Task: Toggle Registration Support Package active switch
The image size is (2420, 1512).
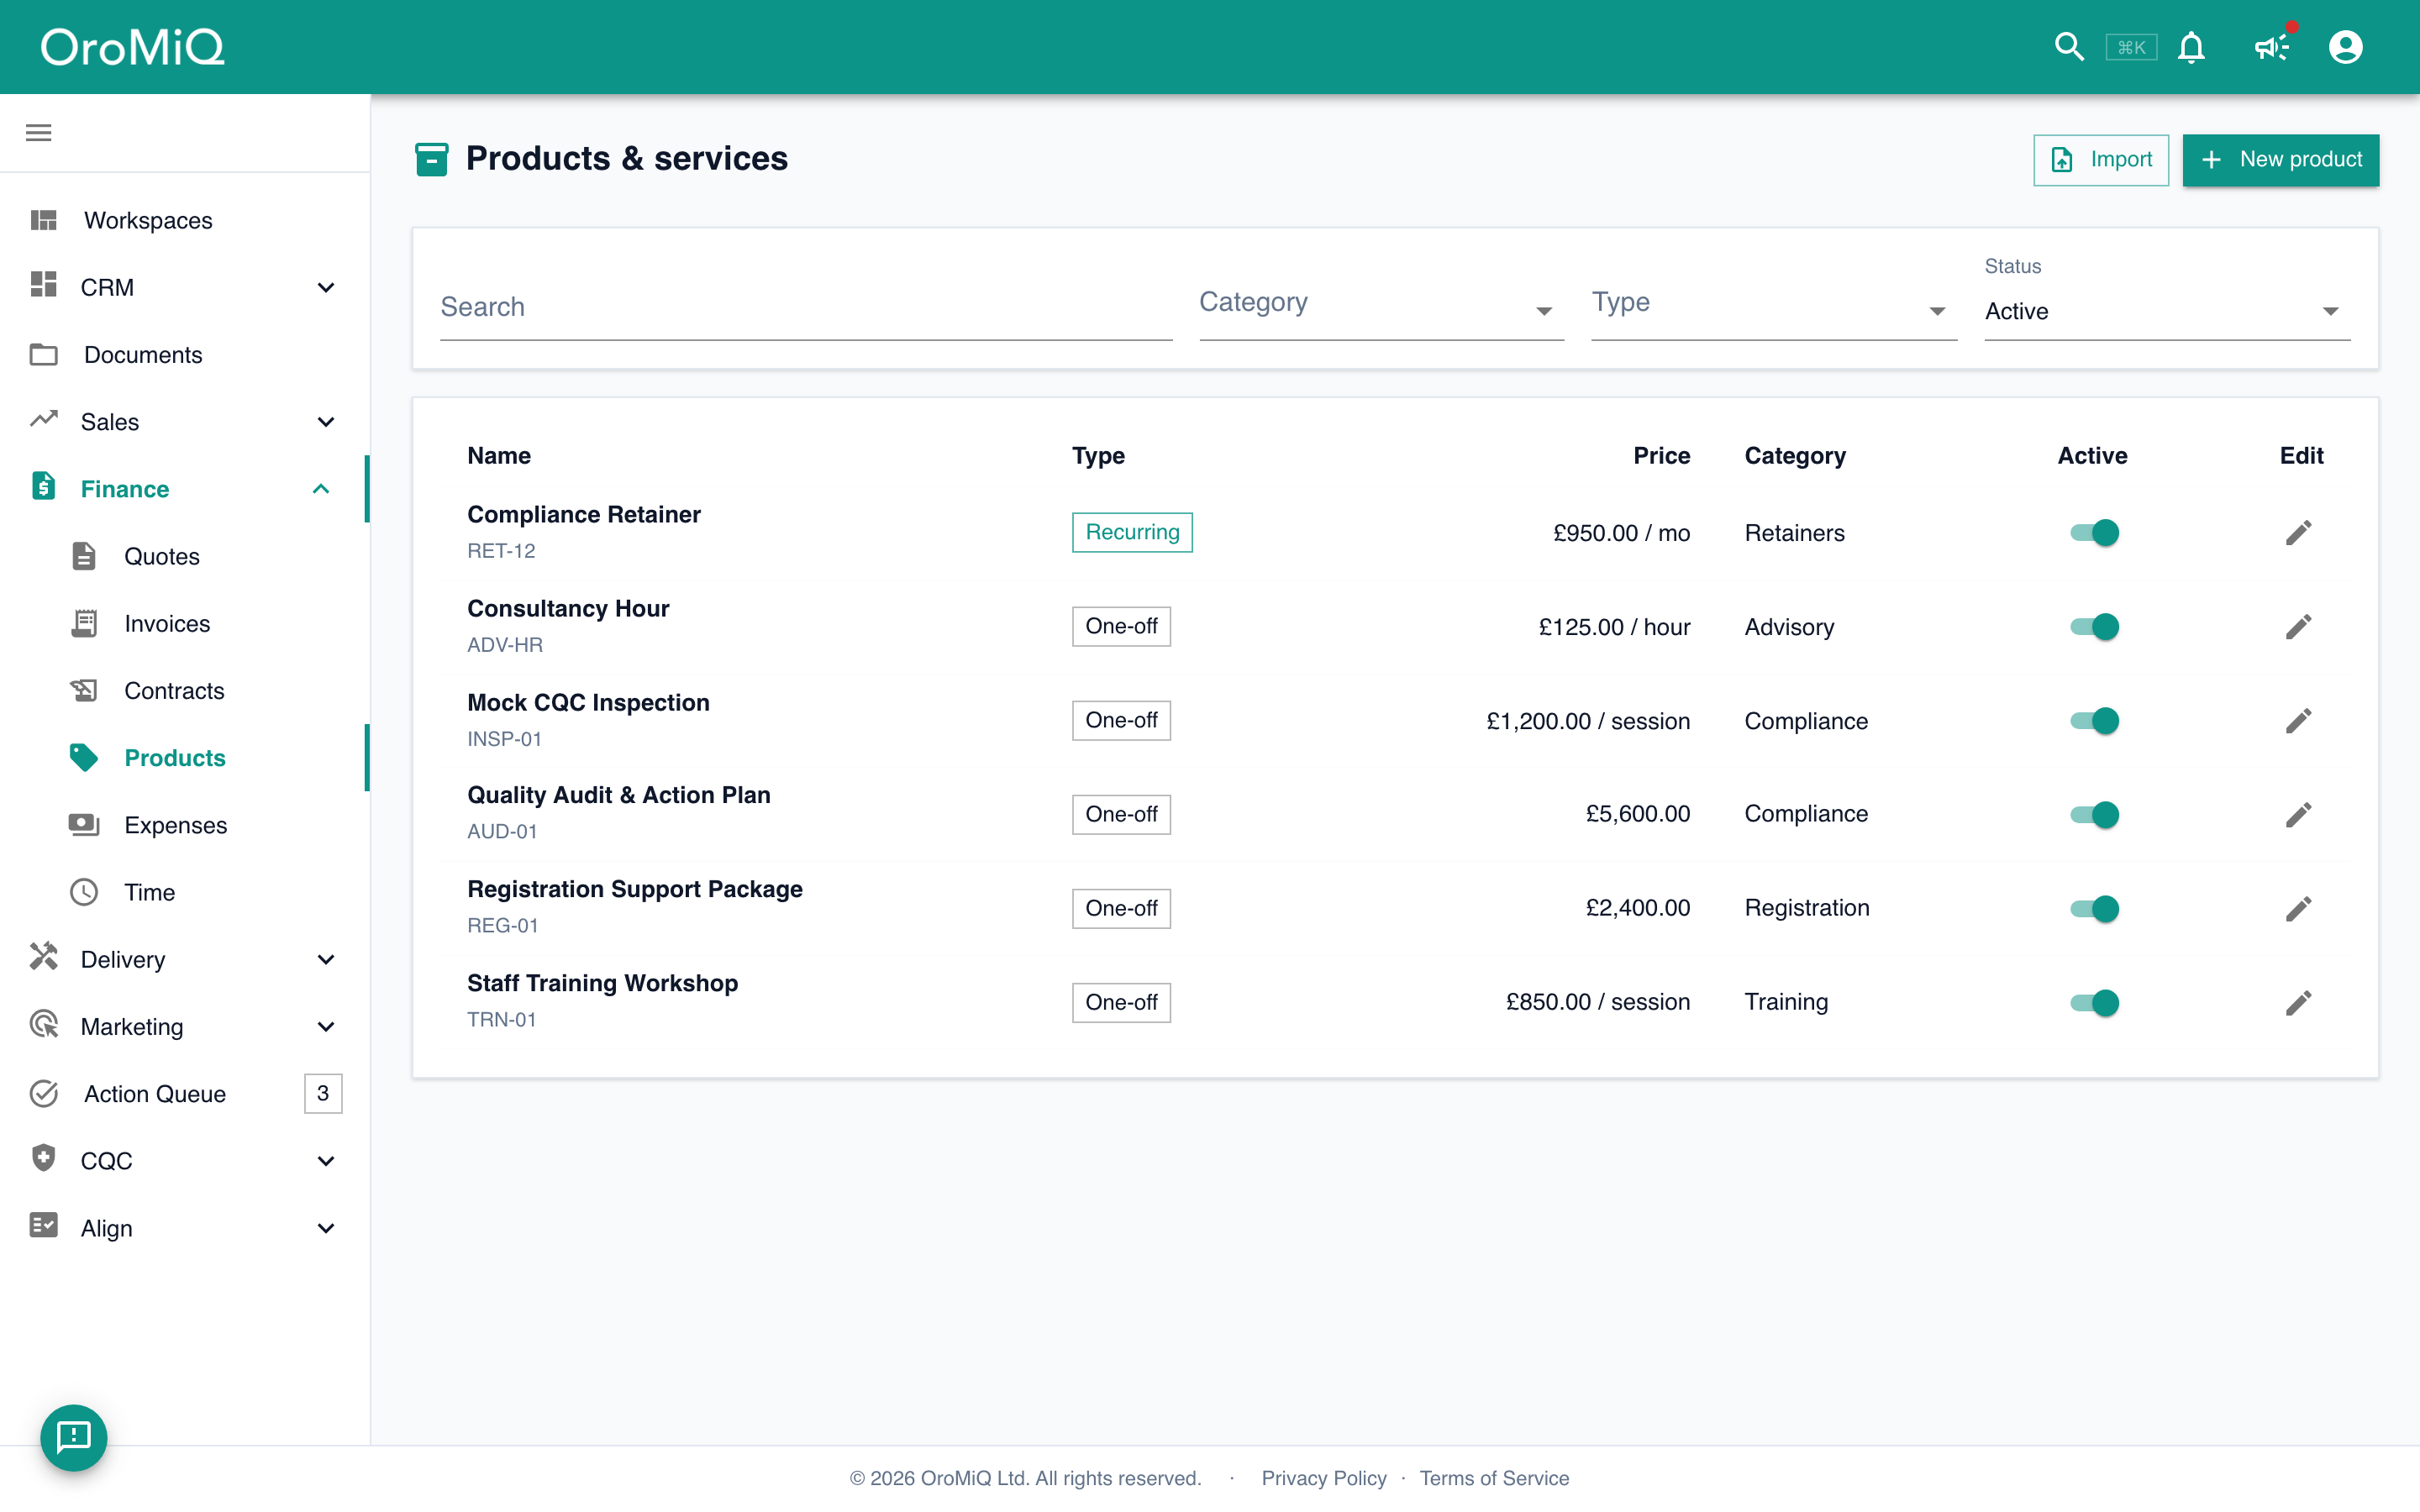Action: click(2093, 909)
